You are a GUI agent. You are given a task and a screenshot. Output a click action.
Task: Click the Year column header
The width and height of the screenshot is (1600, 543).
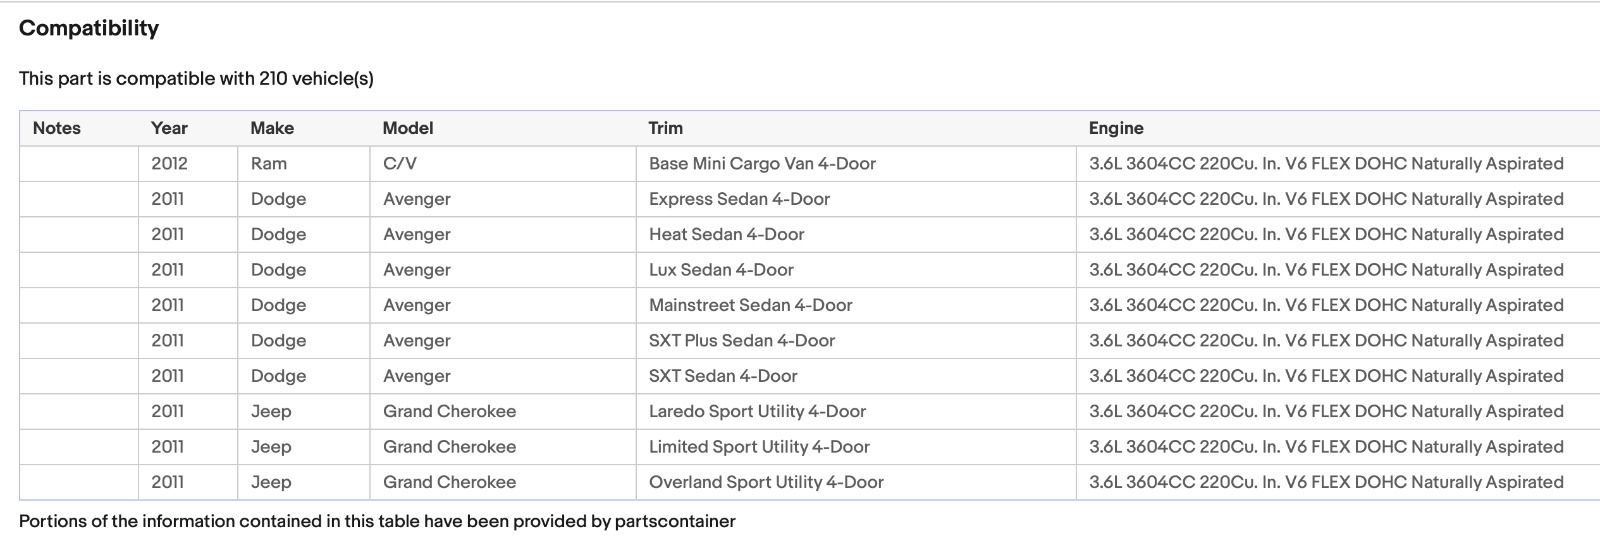(169, 128)
